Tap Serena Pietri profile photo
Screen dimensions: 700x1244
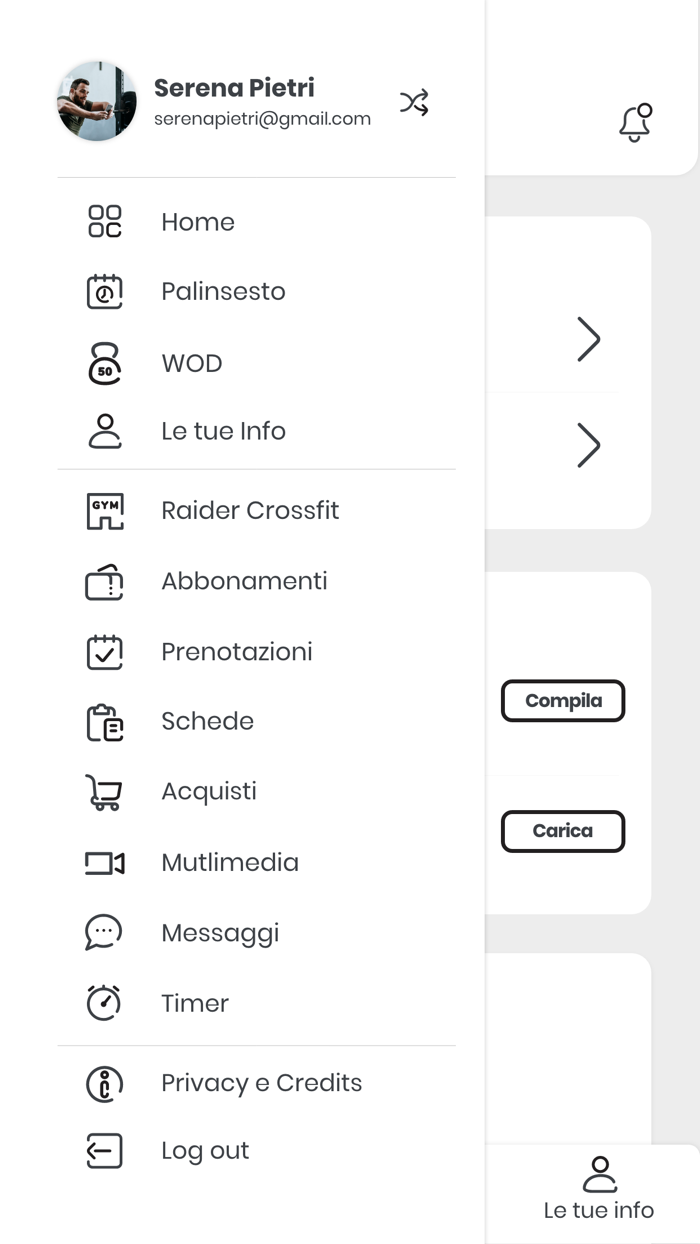(x=97, y=101)
